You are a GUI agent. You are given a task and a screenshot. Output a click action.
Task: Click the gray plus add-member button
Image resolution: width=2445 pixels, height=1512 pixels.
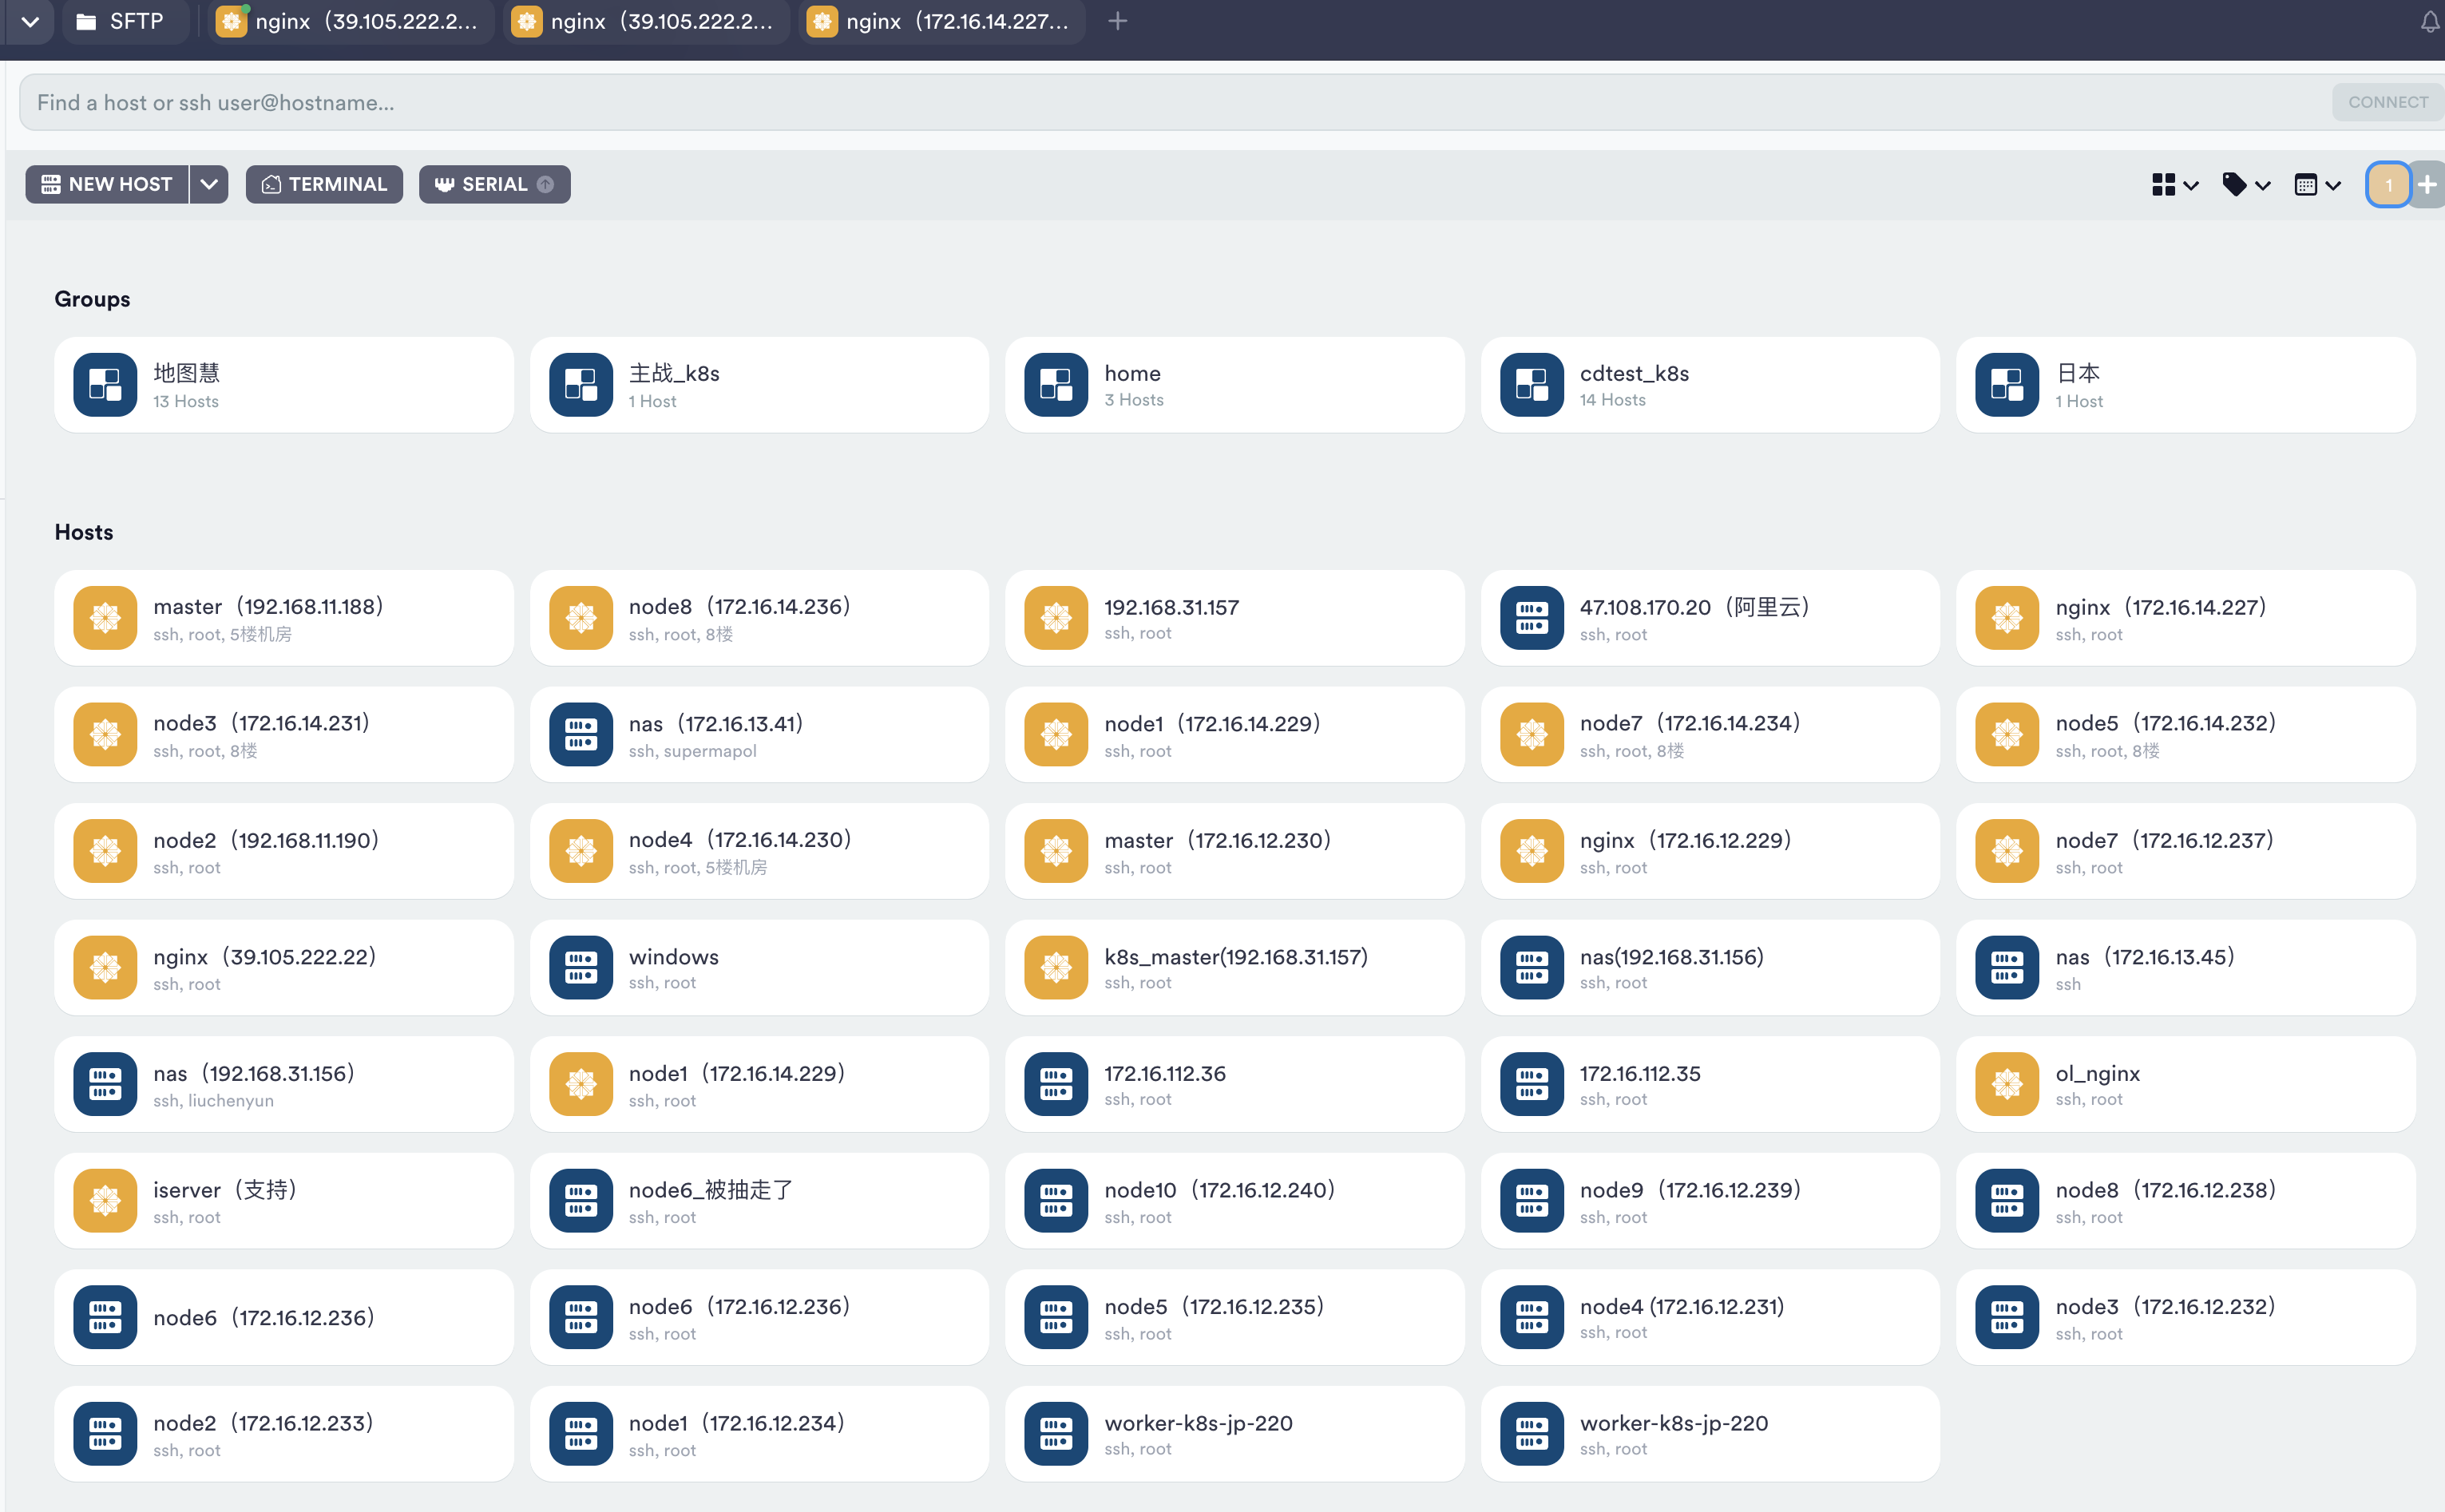pyautogui.click(x=2428, y=184)
